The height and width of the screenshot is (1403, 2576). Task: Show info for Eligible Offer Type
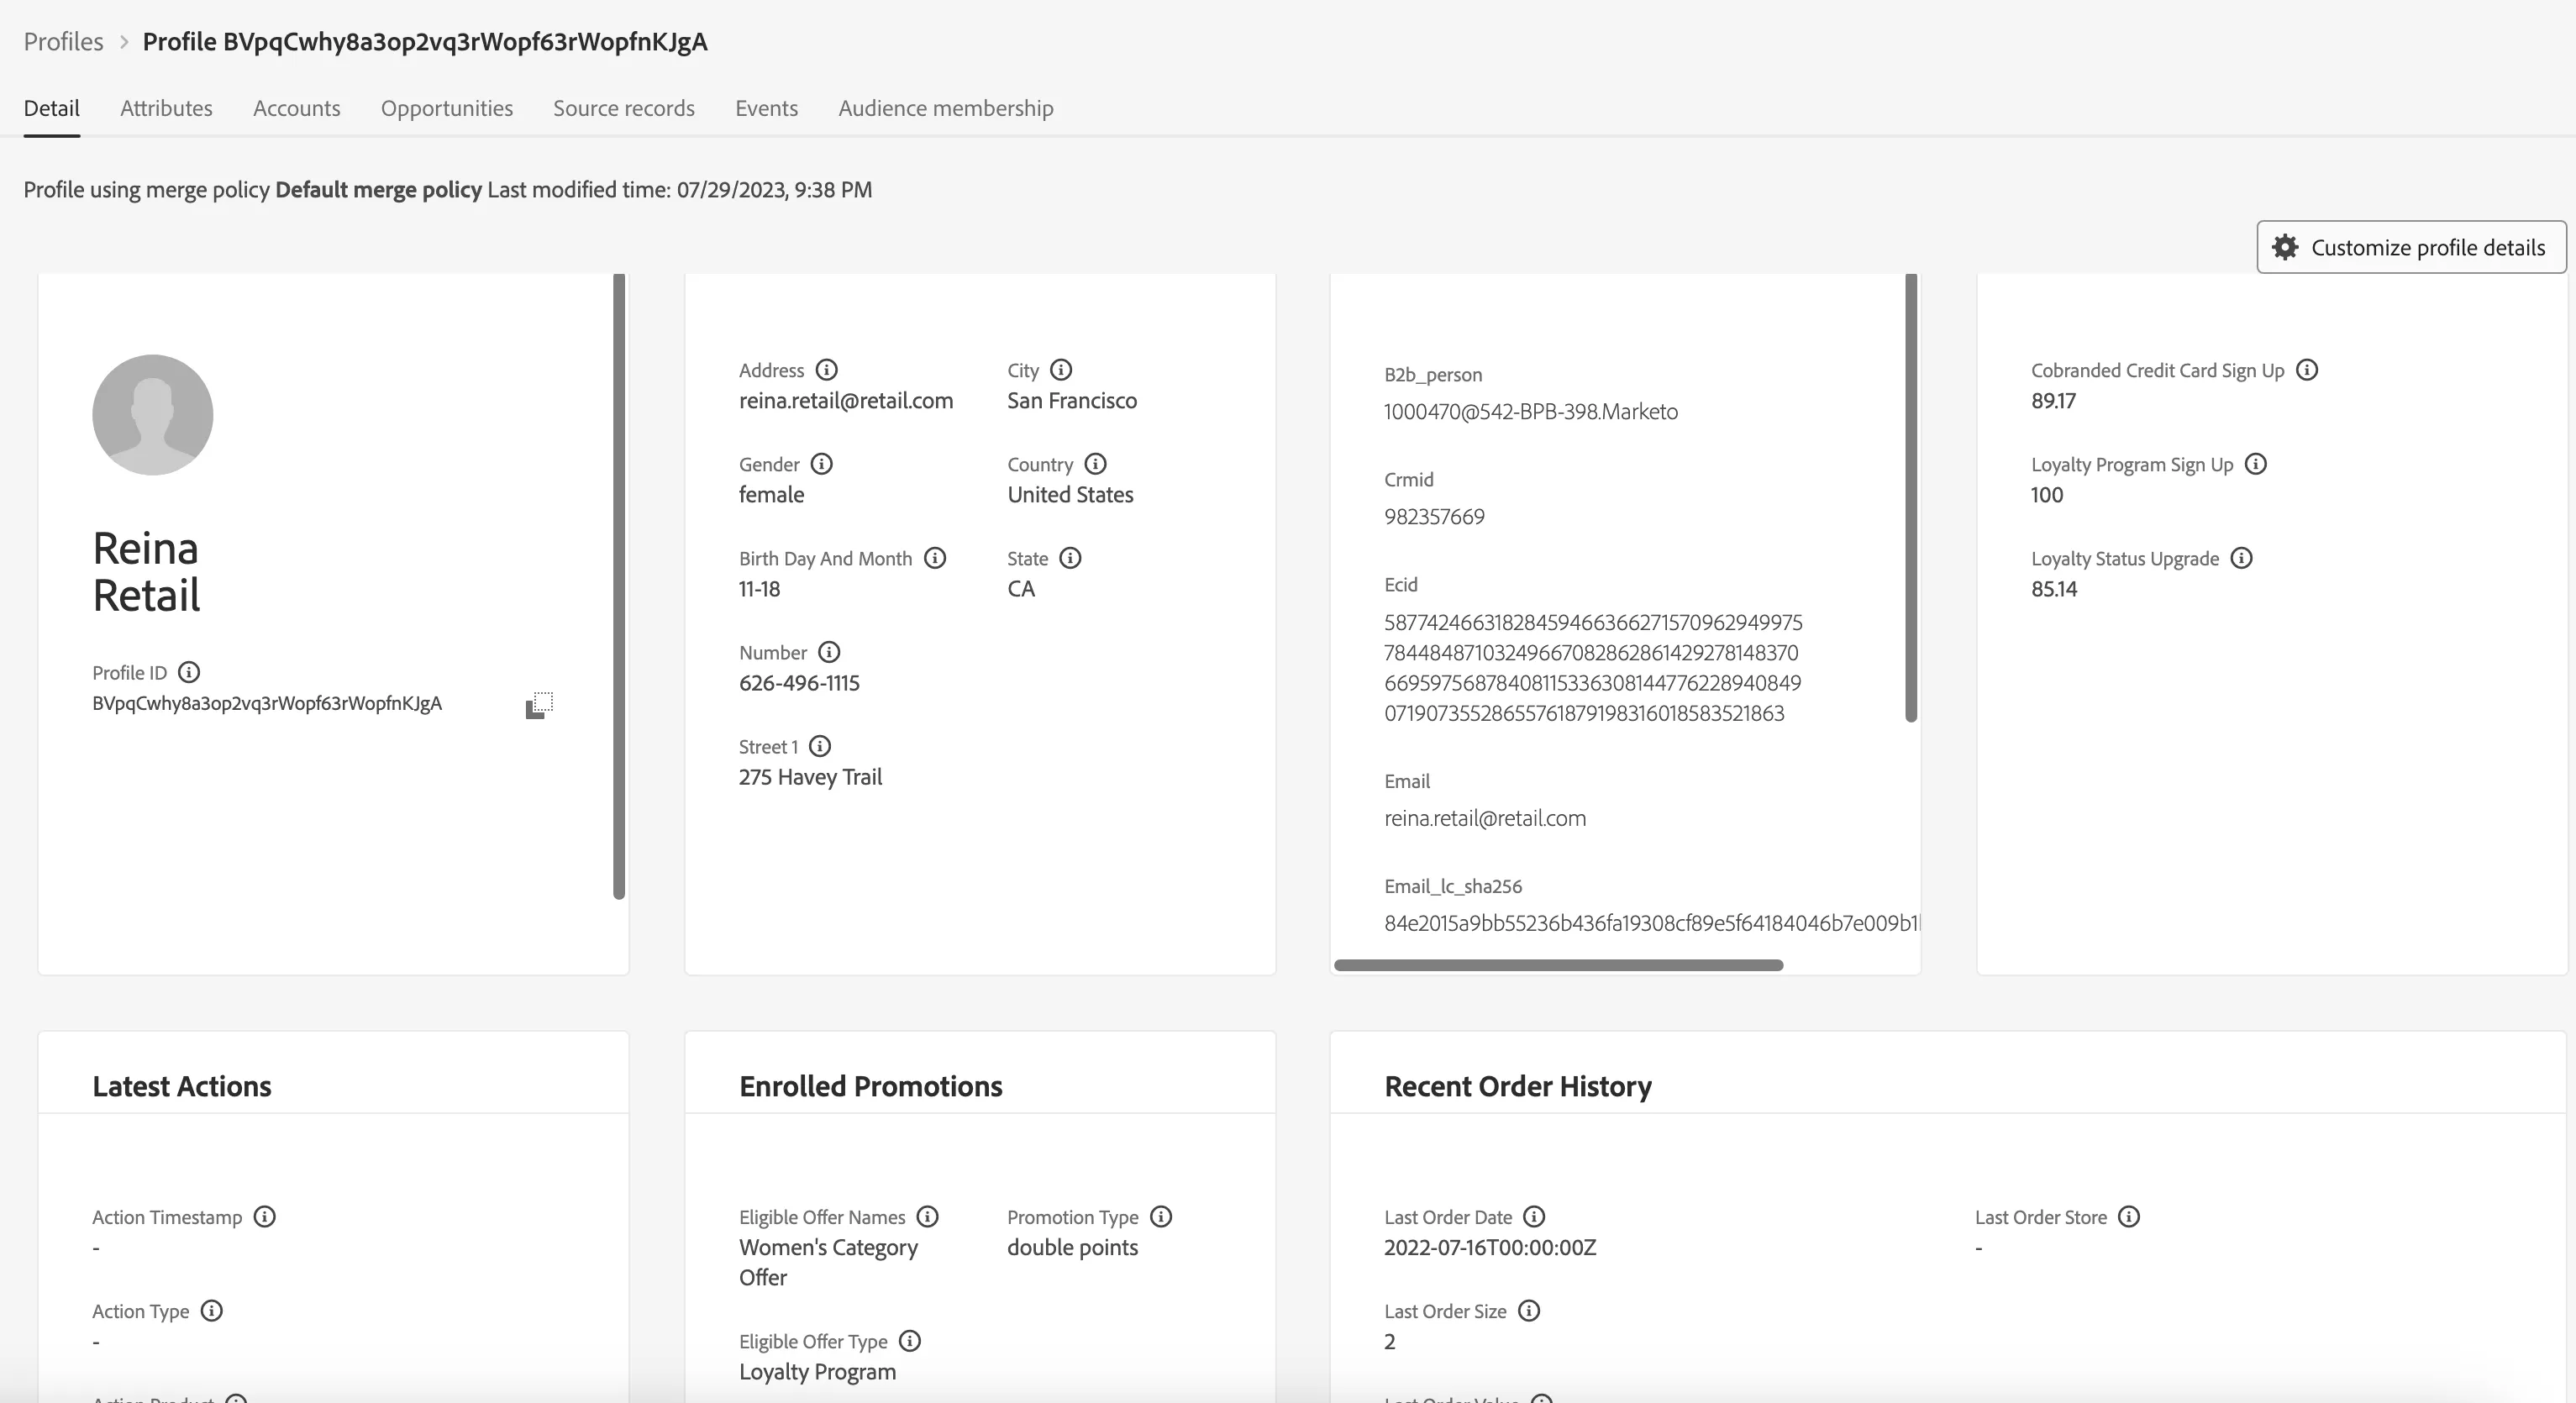point(909,1341)
